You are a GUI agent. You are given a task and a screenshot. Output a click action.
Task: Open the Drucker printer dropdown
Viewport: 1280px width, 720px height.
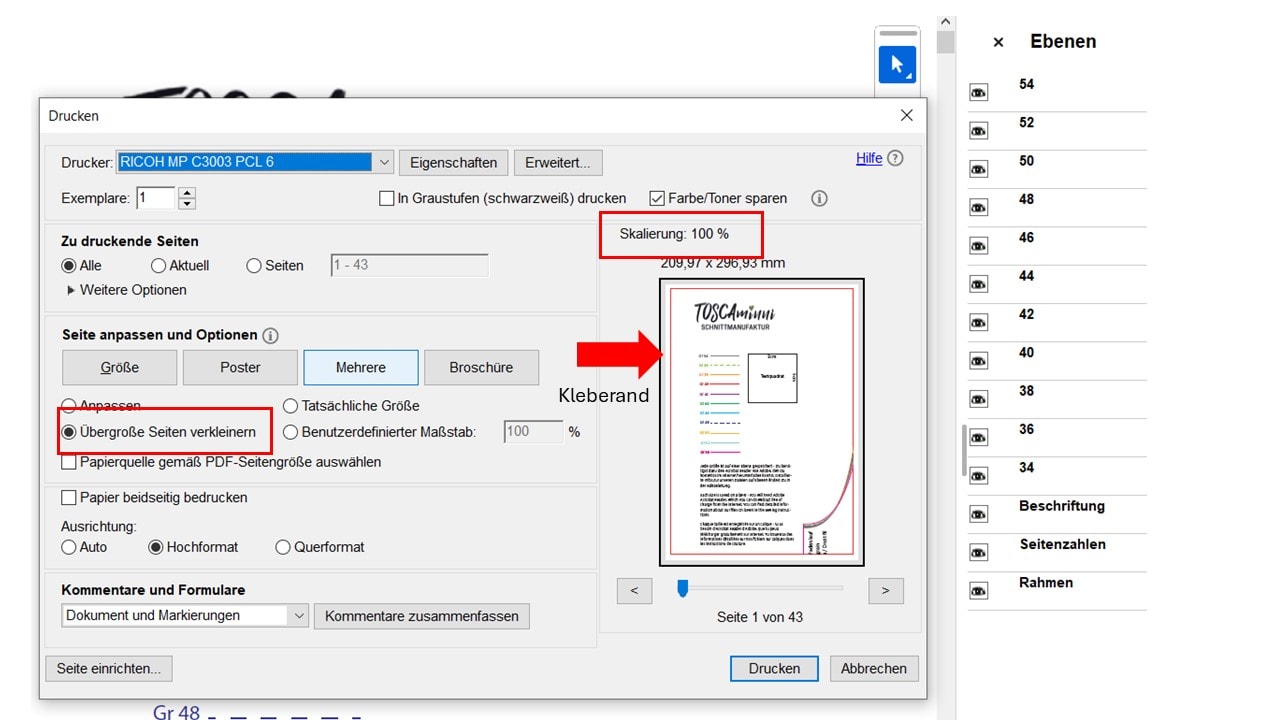385,162
